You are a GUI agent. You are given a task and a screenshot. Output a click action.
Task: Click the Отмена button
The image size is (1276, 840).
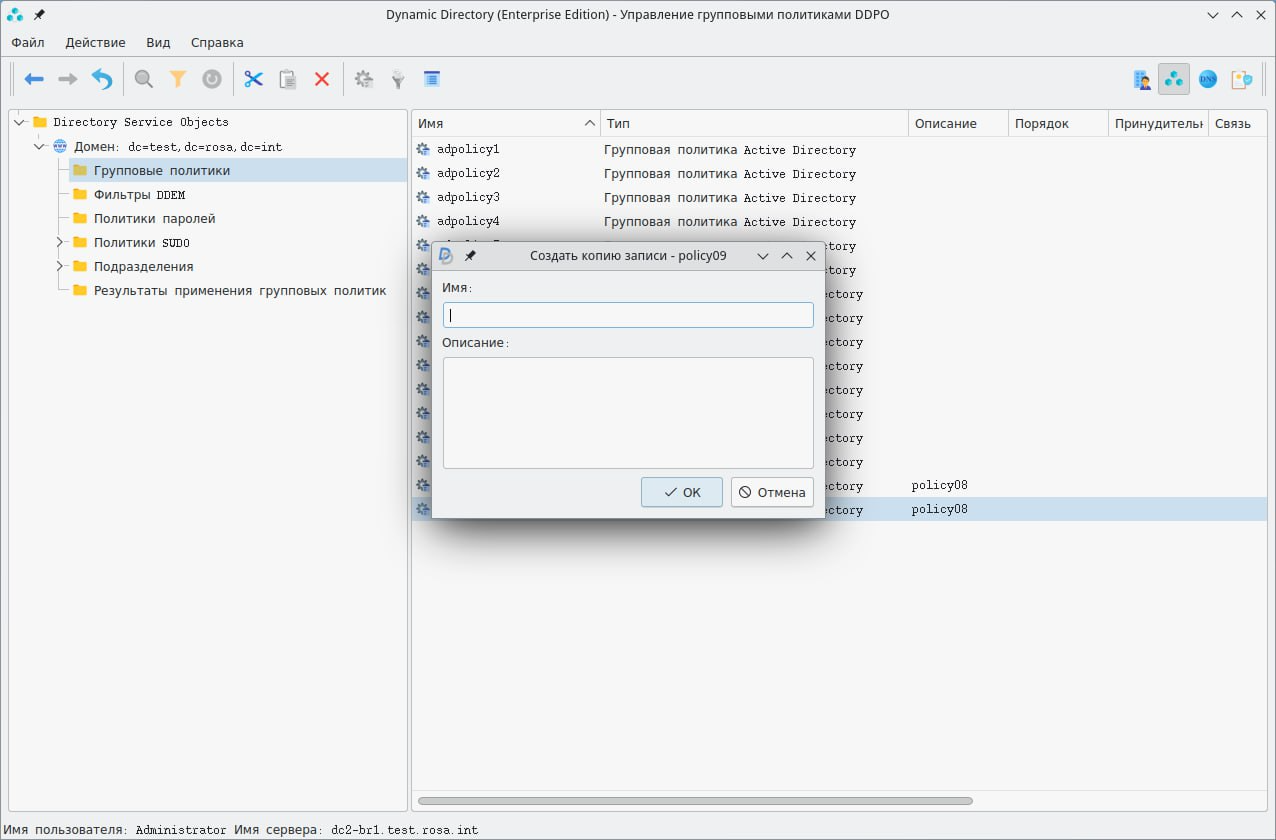click(x=772, y=492)
